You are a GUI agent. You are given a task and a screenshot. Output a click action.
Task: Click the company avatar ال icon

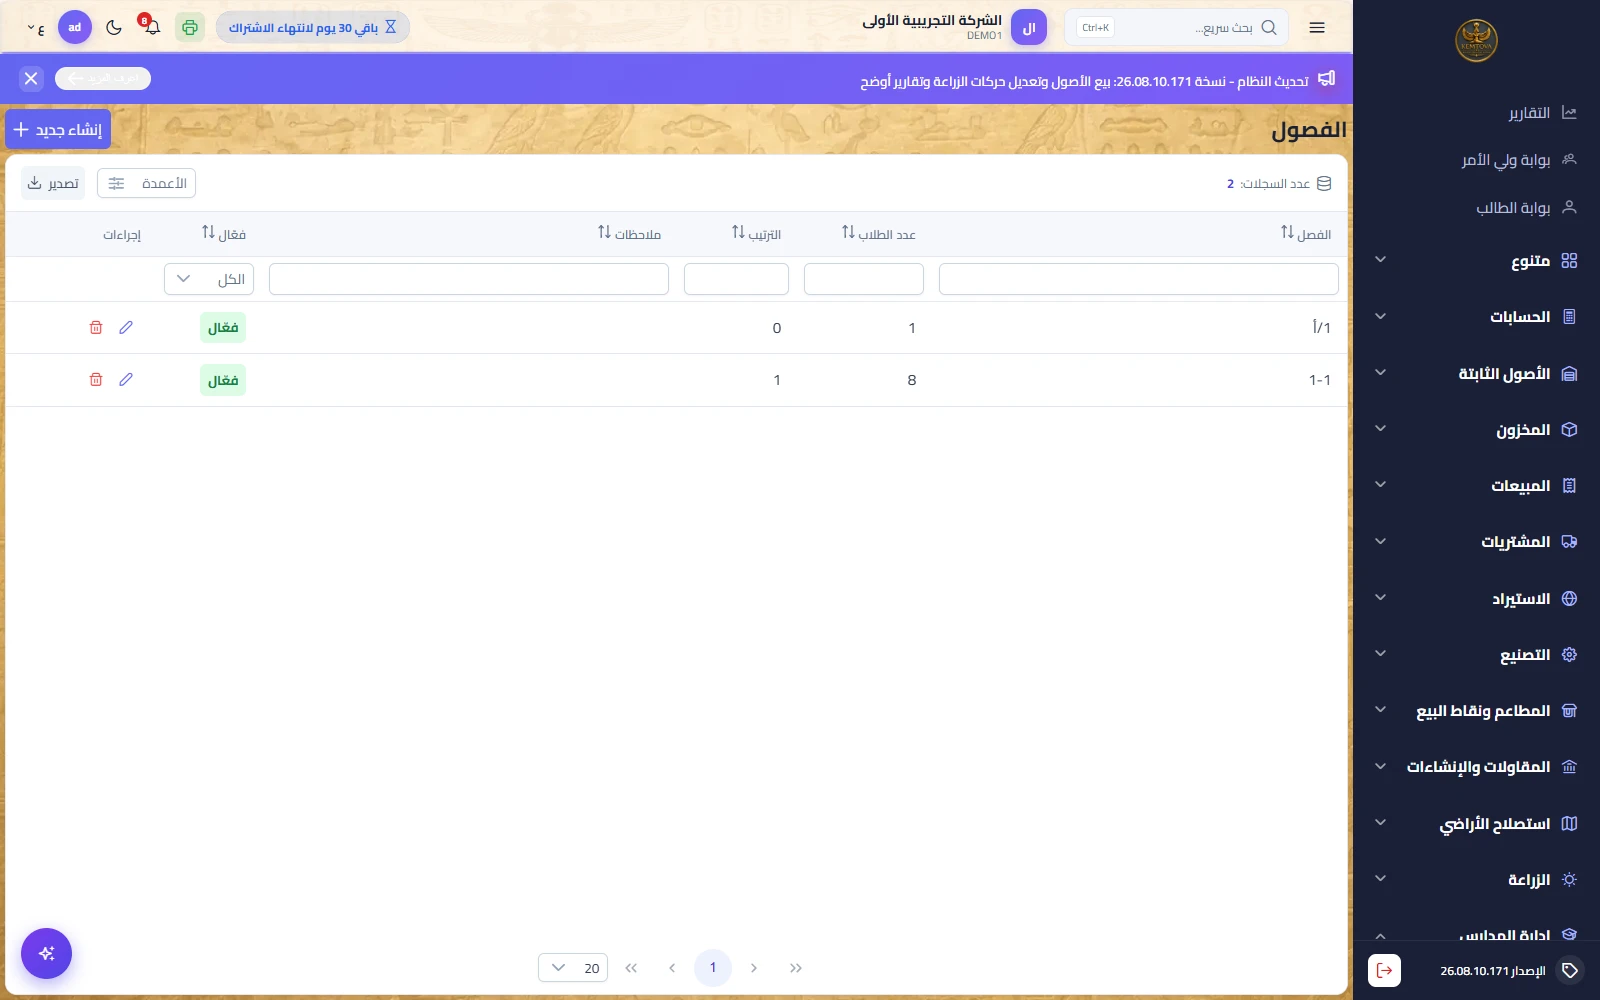point(1029,28)
